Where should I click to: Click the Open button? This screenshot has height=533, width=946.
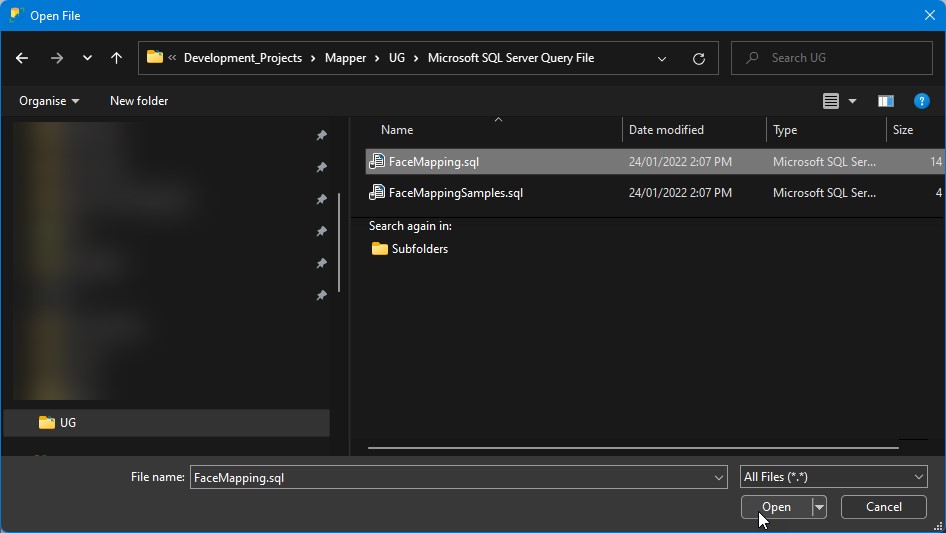pos(776,507)
